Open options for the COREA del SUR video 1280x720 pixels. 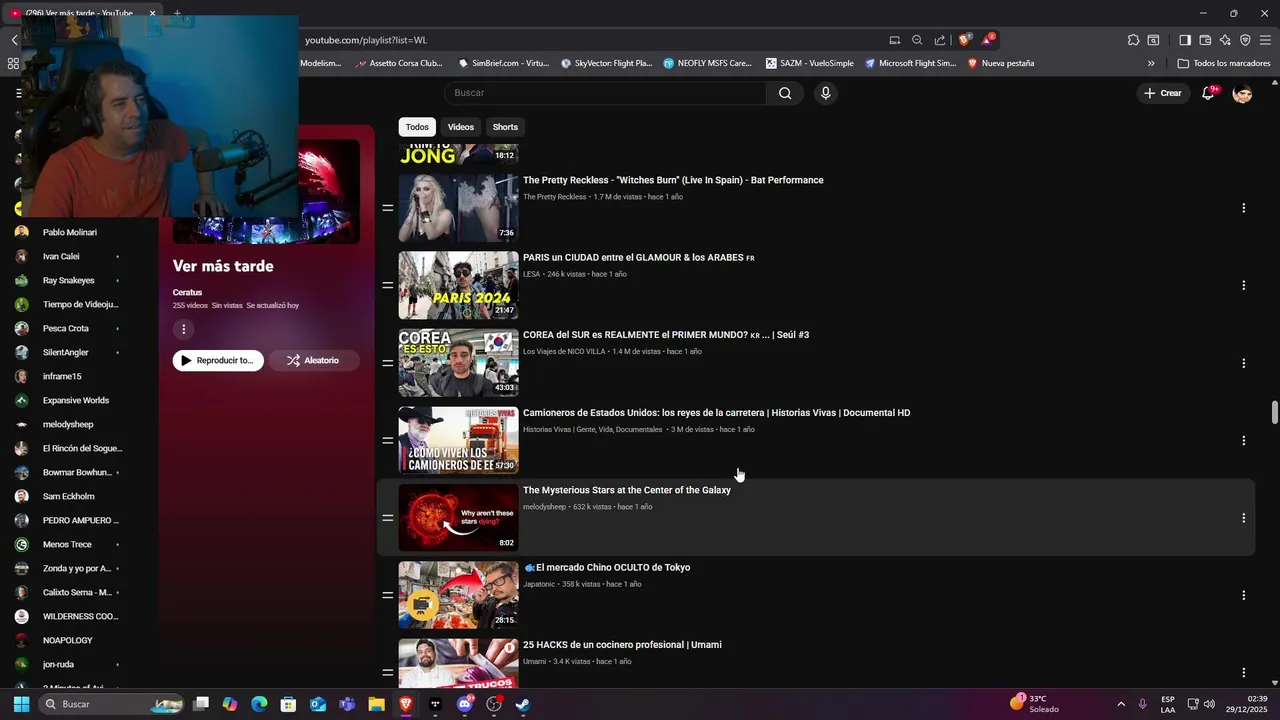[x=1244, y=363]
